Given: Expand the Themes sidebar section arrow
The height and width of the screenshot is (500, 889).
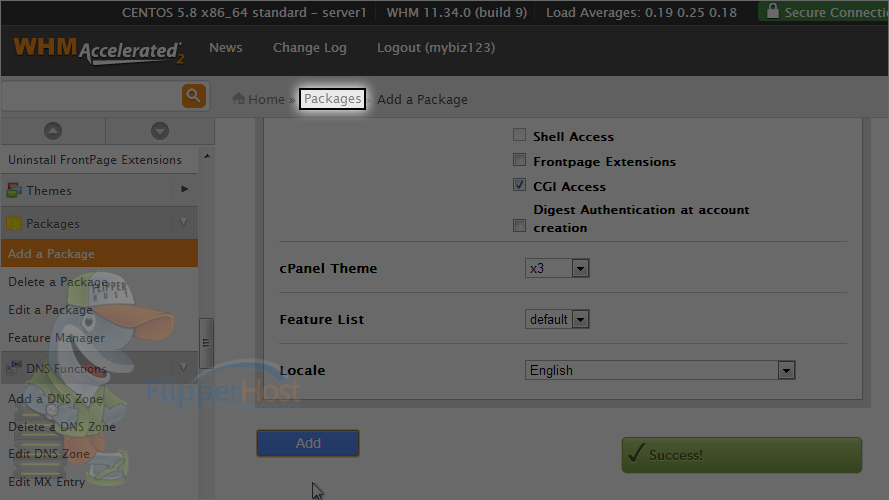Looking at the screenshot, I should pos(184,189).
